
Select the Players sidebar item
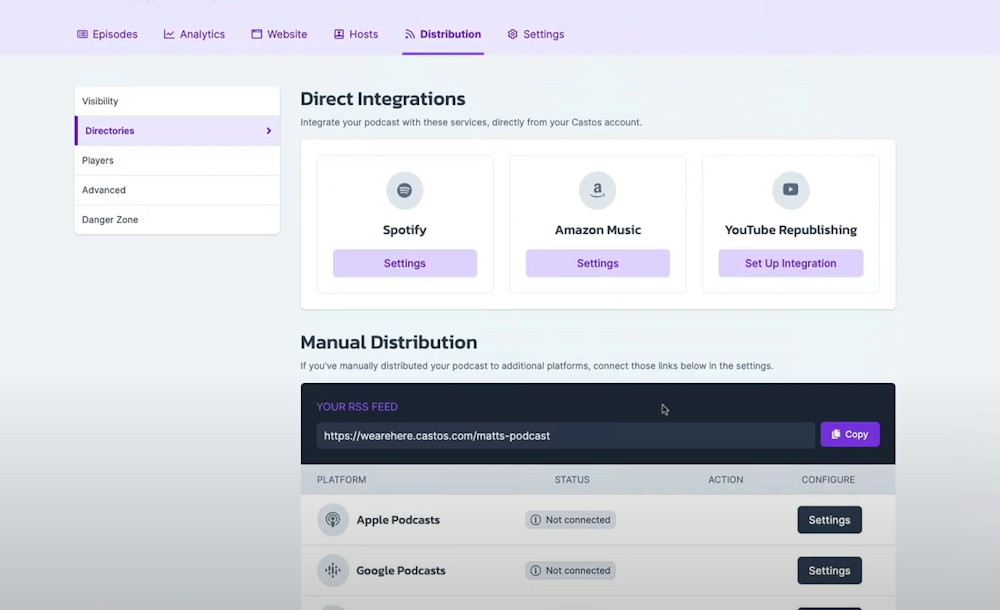click(97, 160)
